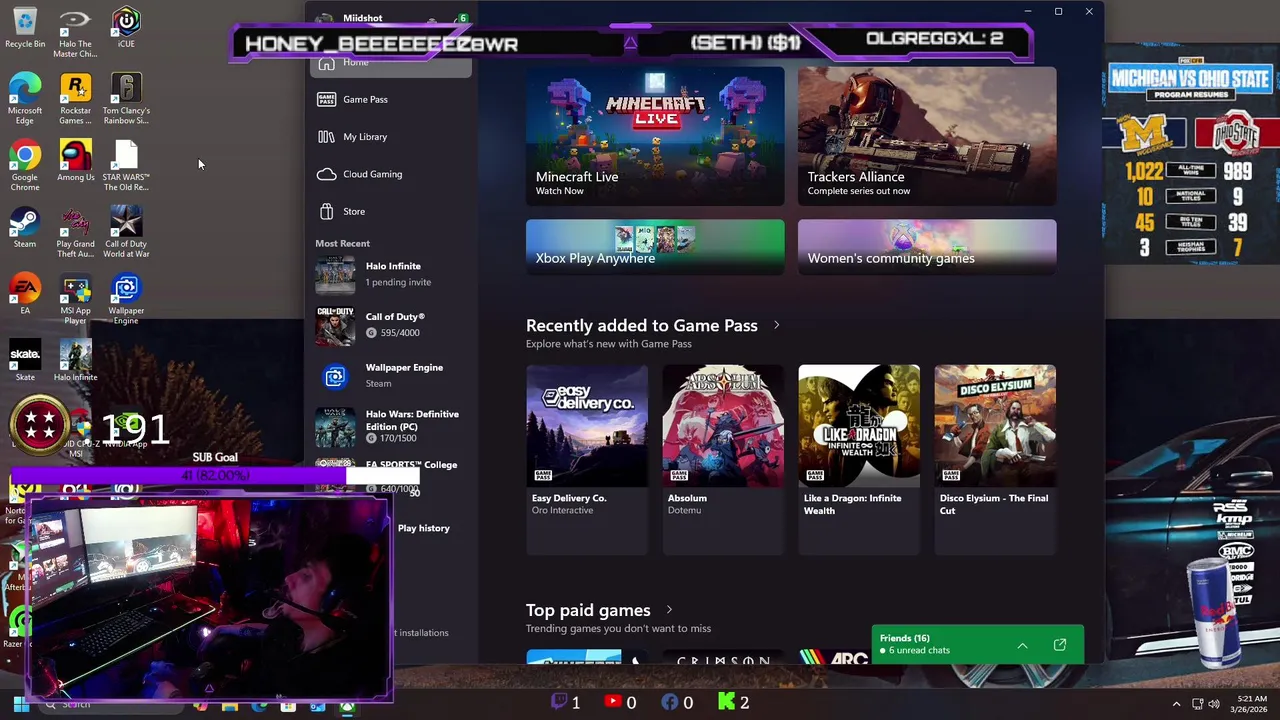Open Disco Elysium - The Final Cut card

click(995, 459)
